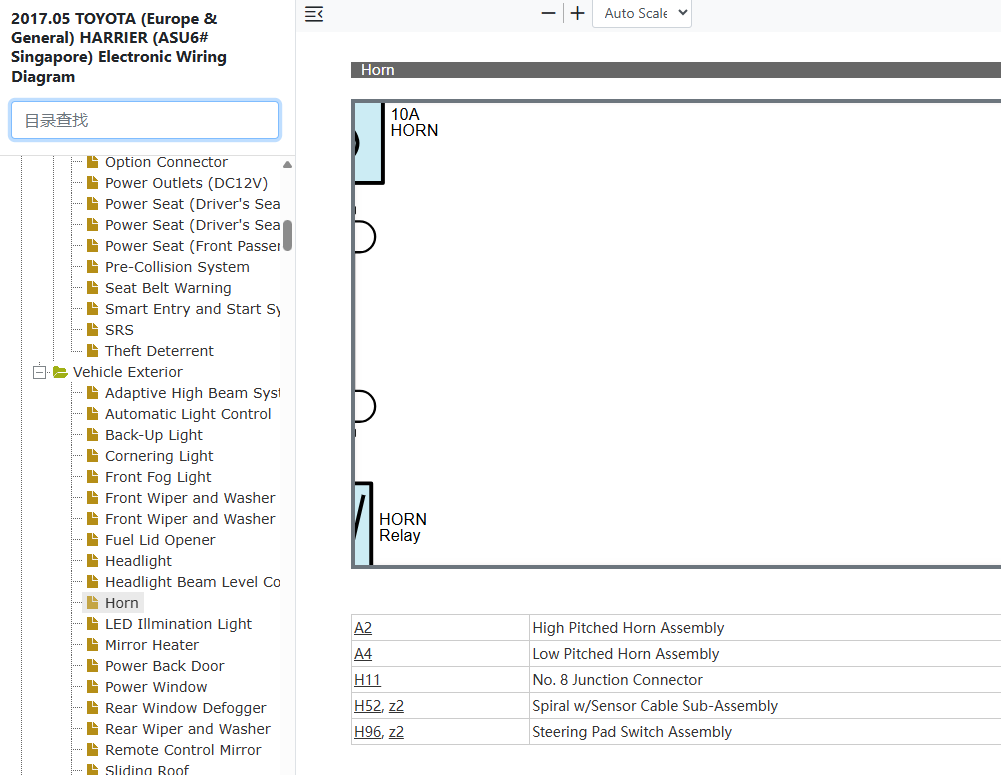
Task: Click the SRS document icon
Action: tap(93, 329)
